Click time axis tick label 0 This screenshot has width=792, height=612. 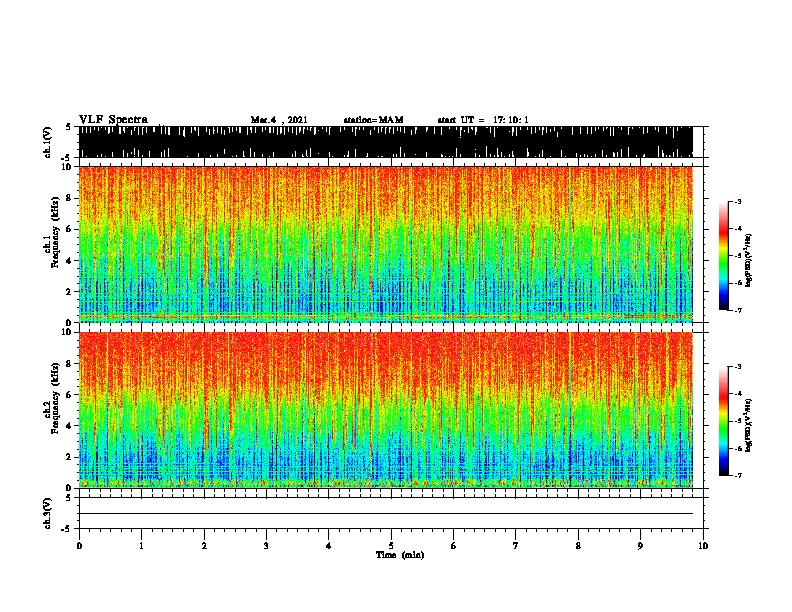click(79, 546)
